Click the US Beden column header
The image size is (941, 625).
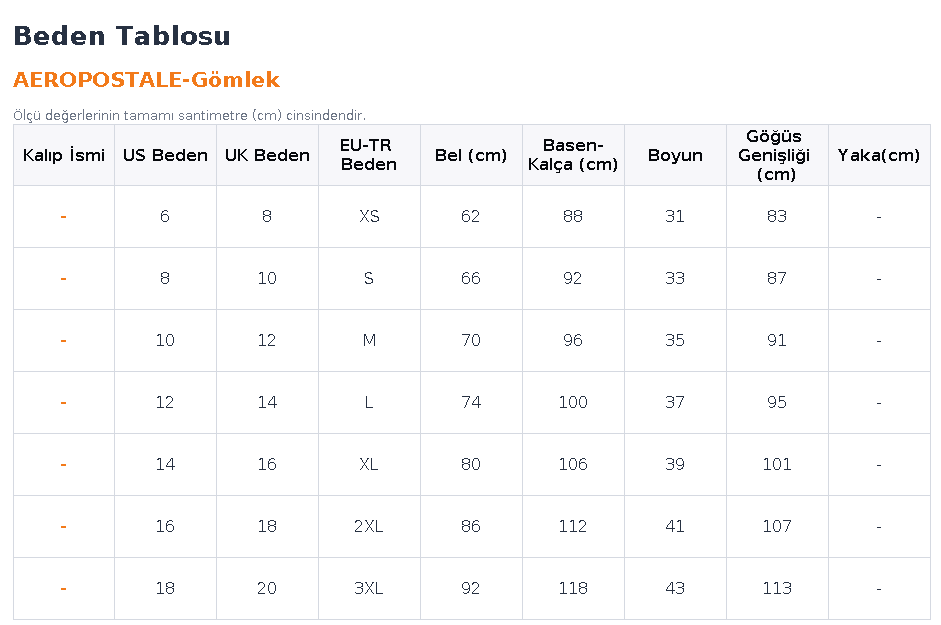tap(165, 155)
